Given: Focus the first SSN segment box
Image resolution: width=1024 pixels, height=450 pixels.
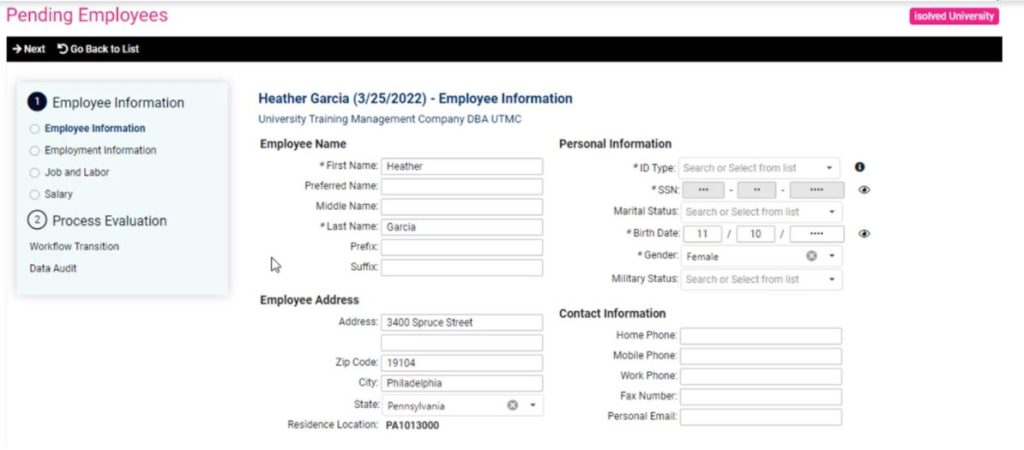Looking at the screenshot, I should click(703, 190).
